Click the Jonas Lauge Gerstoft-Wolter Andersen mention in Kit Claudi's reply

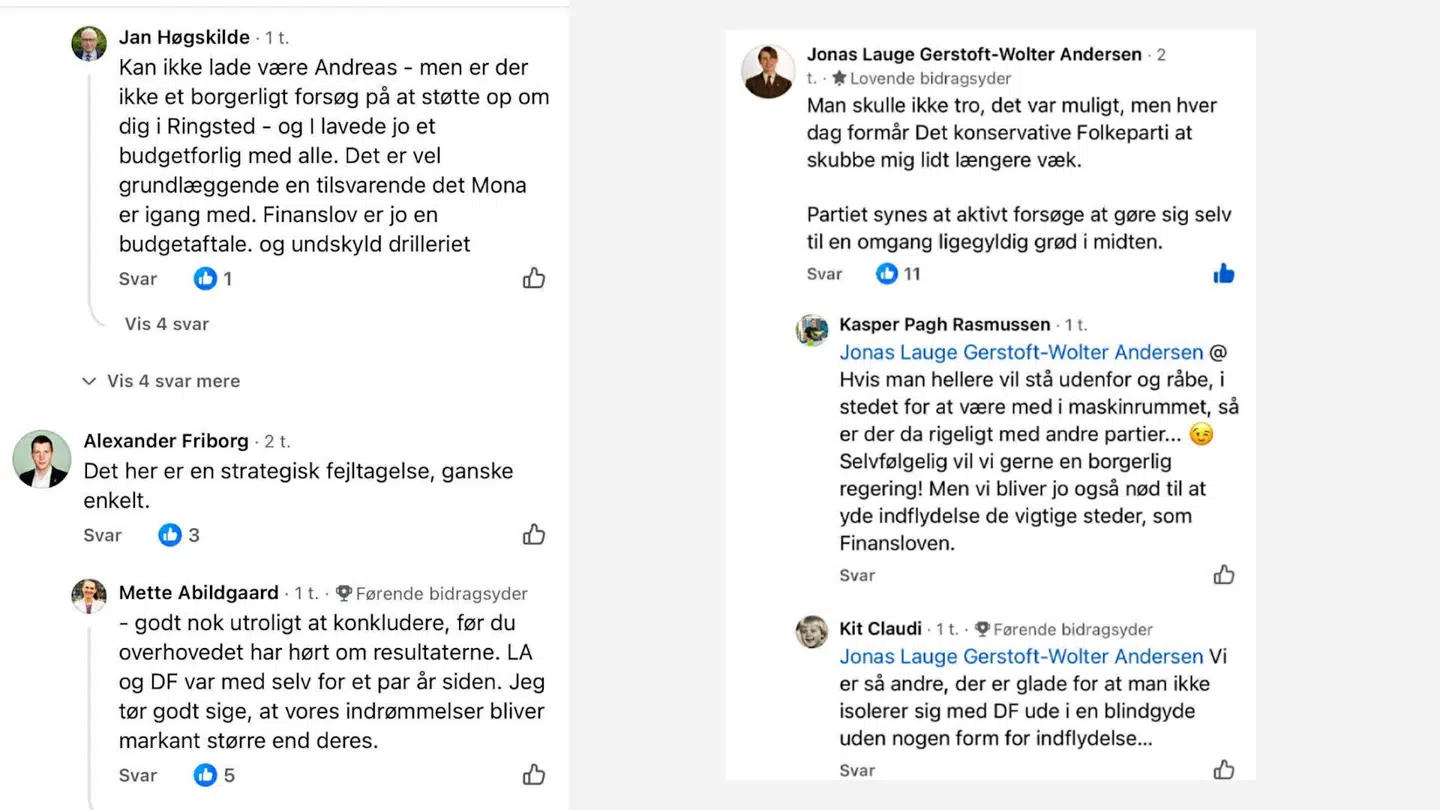tap(1020, 656)
